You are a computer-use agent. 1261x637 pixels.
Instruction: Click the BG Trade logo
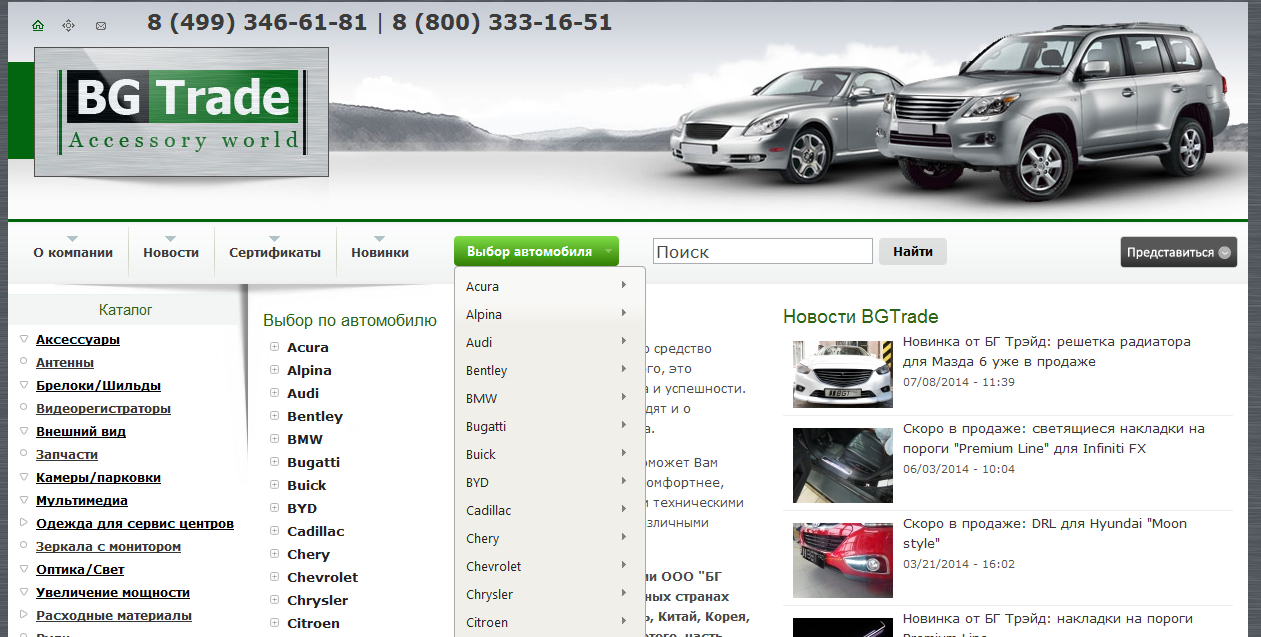point(181,112)
